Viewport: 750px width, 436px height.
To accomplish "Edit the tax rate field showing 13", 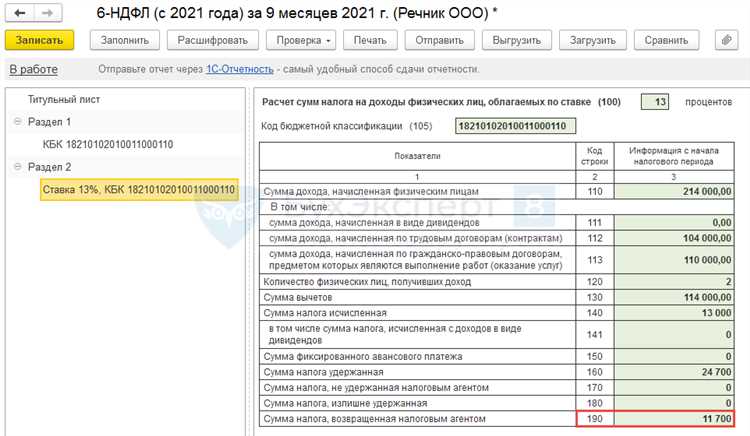I will point(655,102).
